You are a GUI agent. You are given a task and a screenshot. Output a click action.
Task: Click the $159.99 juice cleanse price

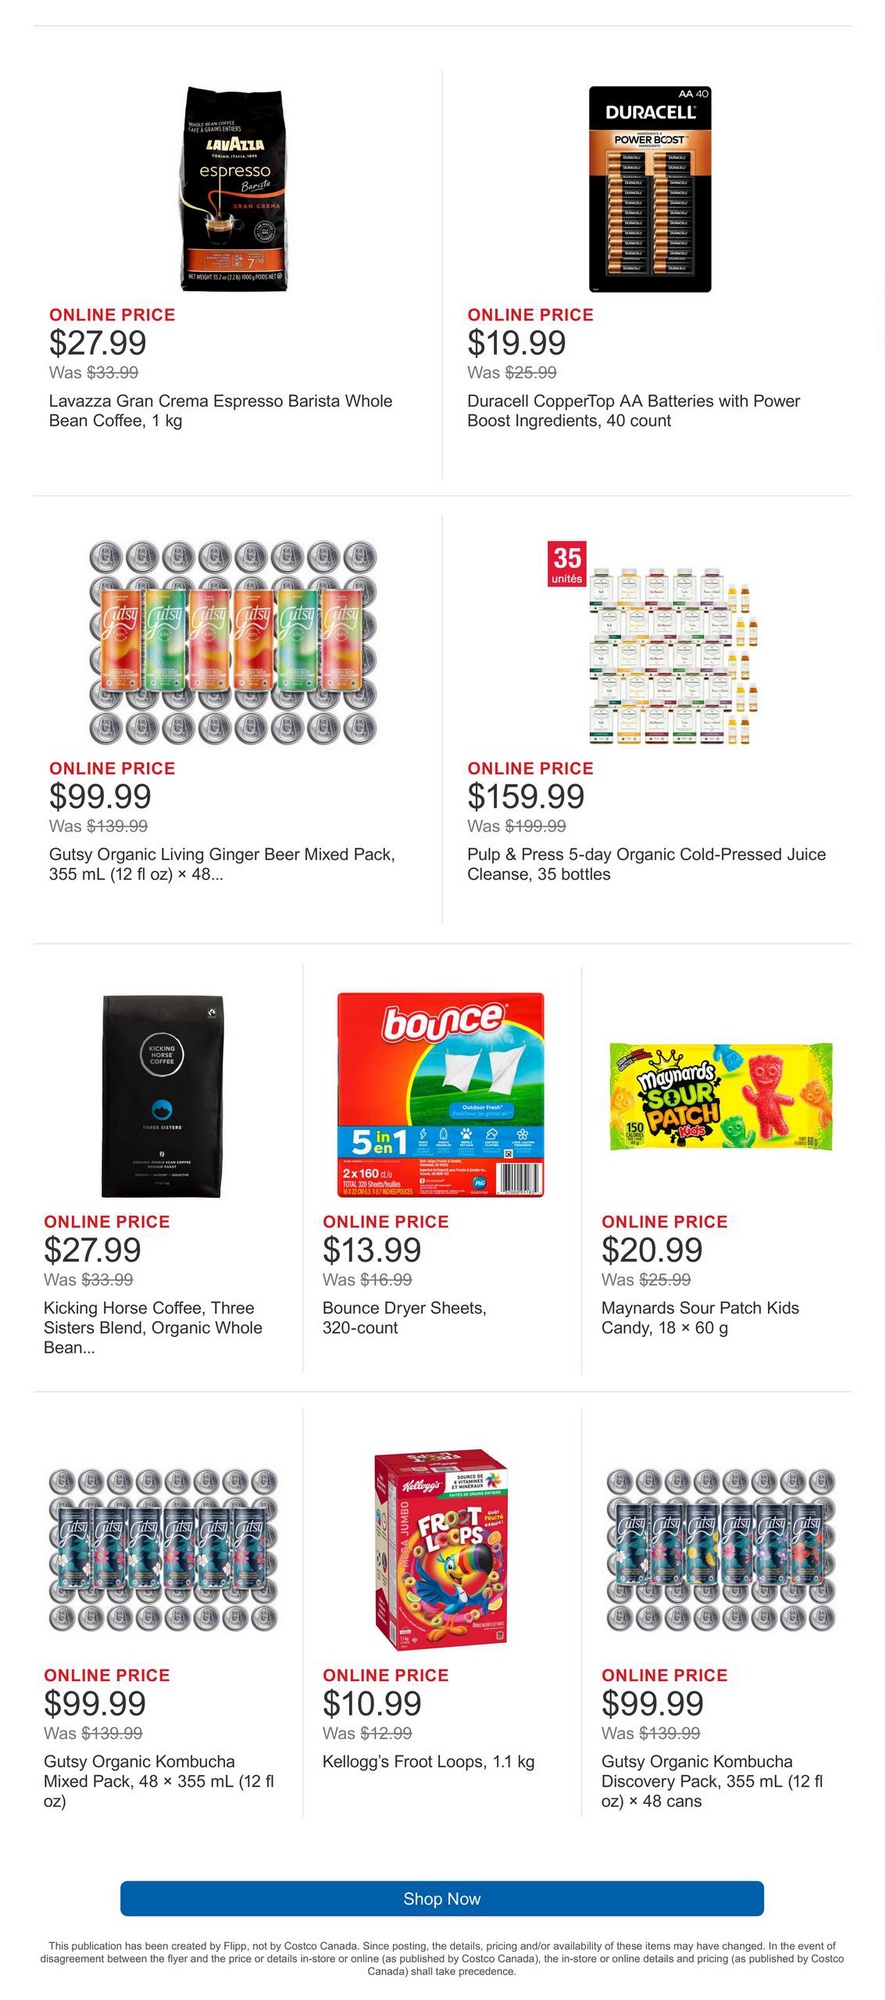tap(525, 796)
